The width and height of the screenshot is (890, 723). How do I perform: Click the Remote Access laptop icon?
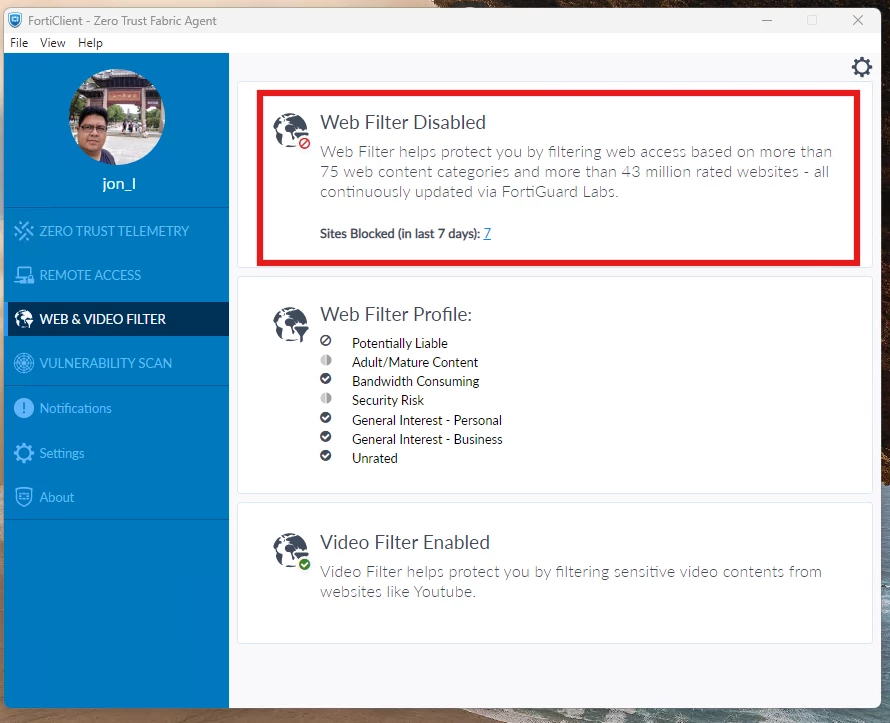24,275
